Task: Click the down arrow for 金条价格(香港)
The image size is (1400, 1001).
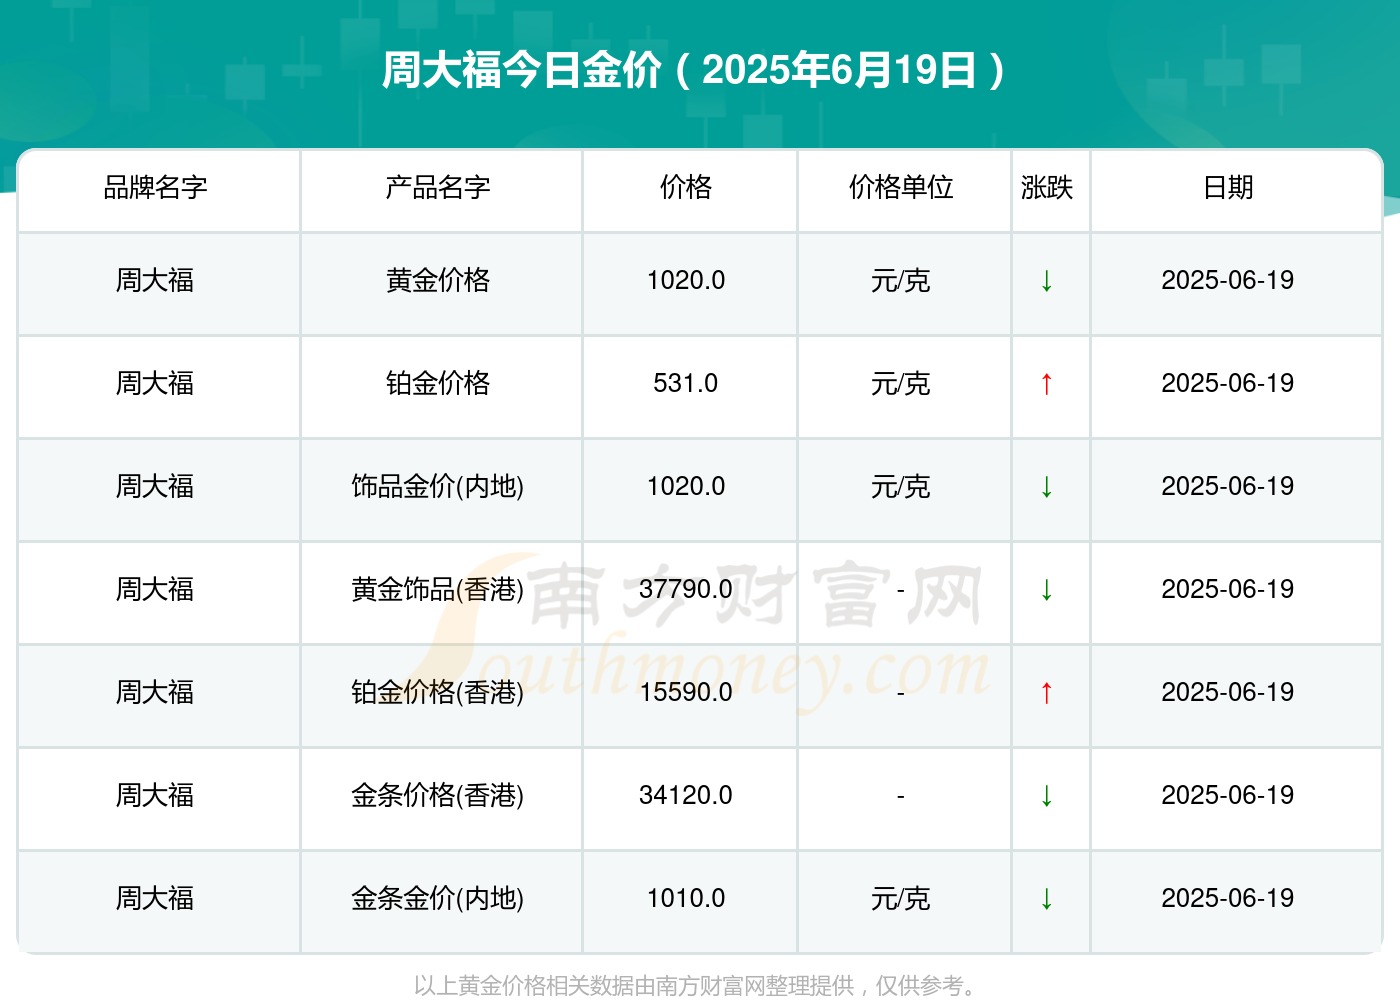Action: tap(1046, 796)
